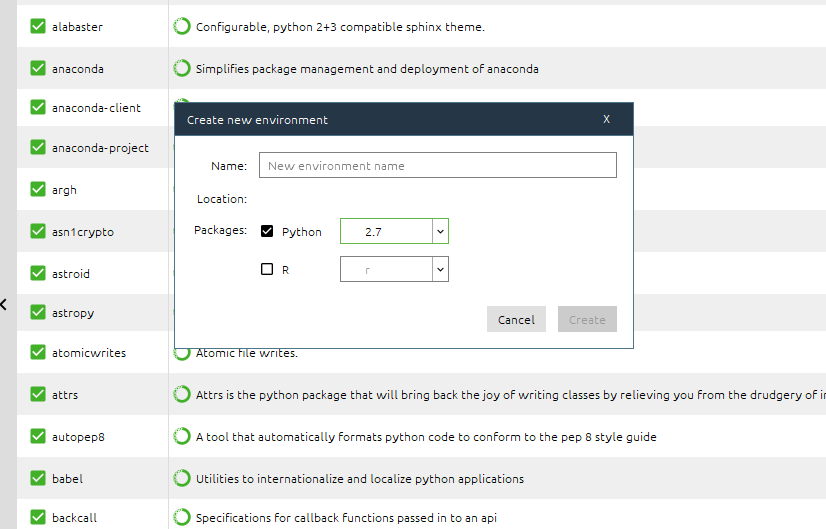Toggle the argh package checkbox
The width and height of the screenshot is (826, 529).
[38, 190]
